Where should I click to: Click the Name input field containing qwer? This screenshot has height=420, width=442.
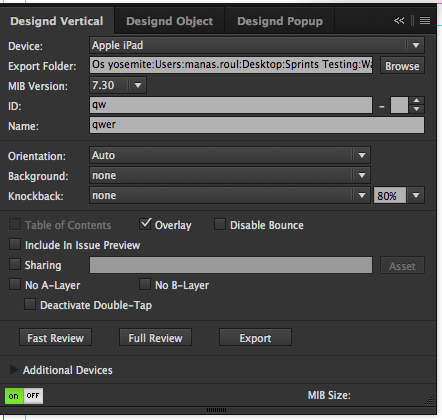tap(257, 125)
